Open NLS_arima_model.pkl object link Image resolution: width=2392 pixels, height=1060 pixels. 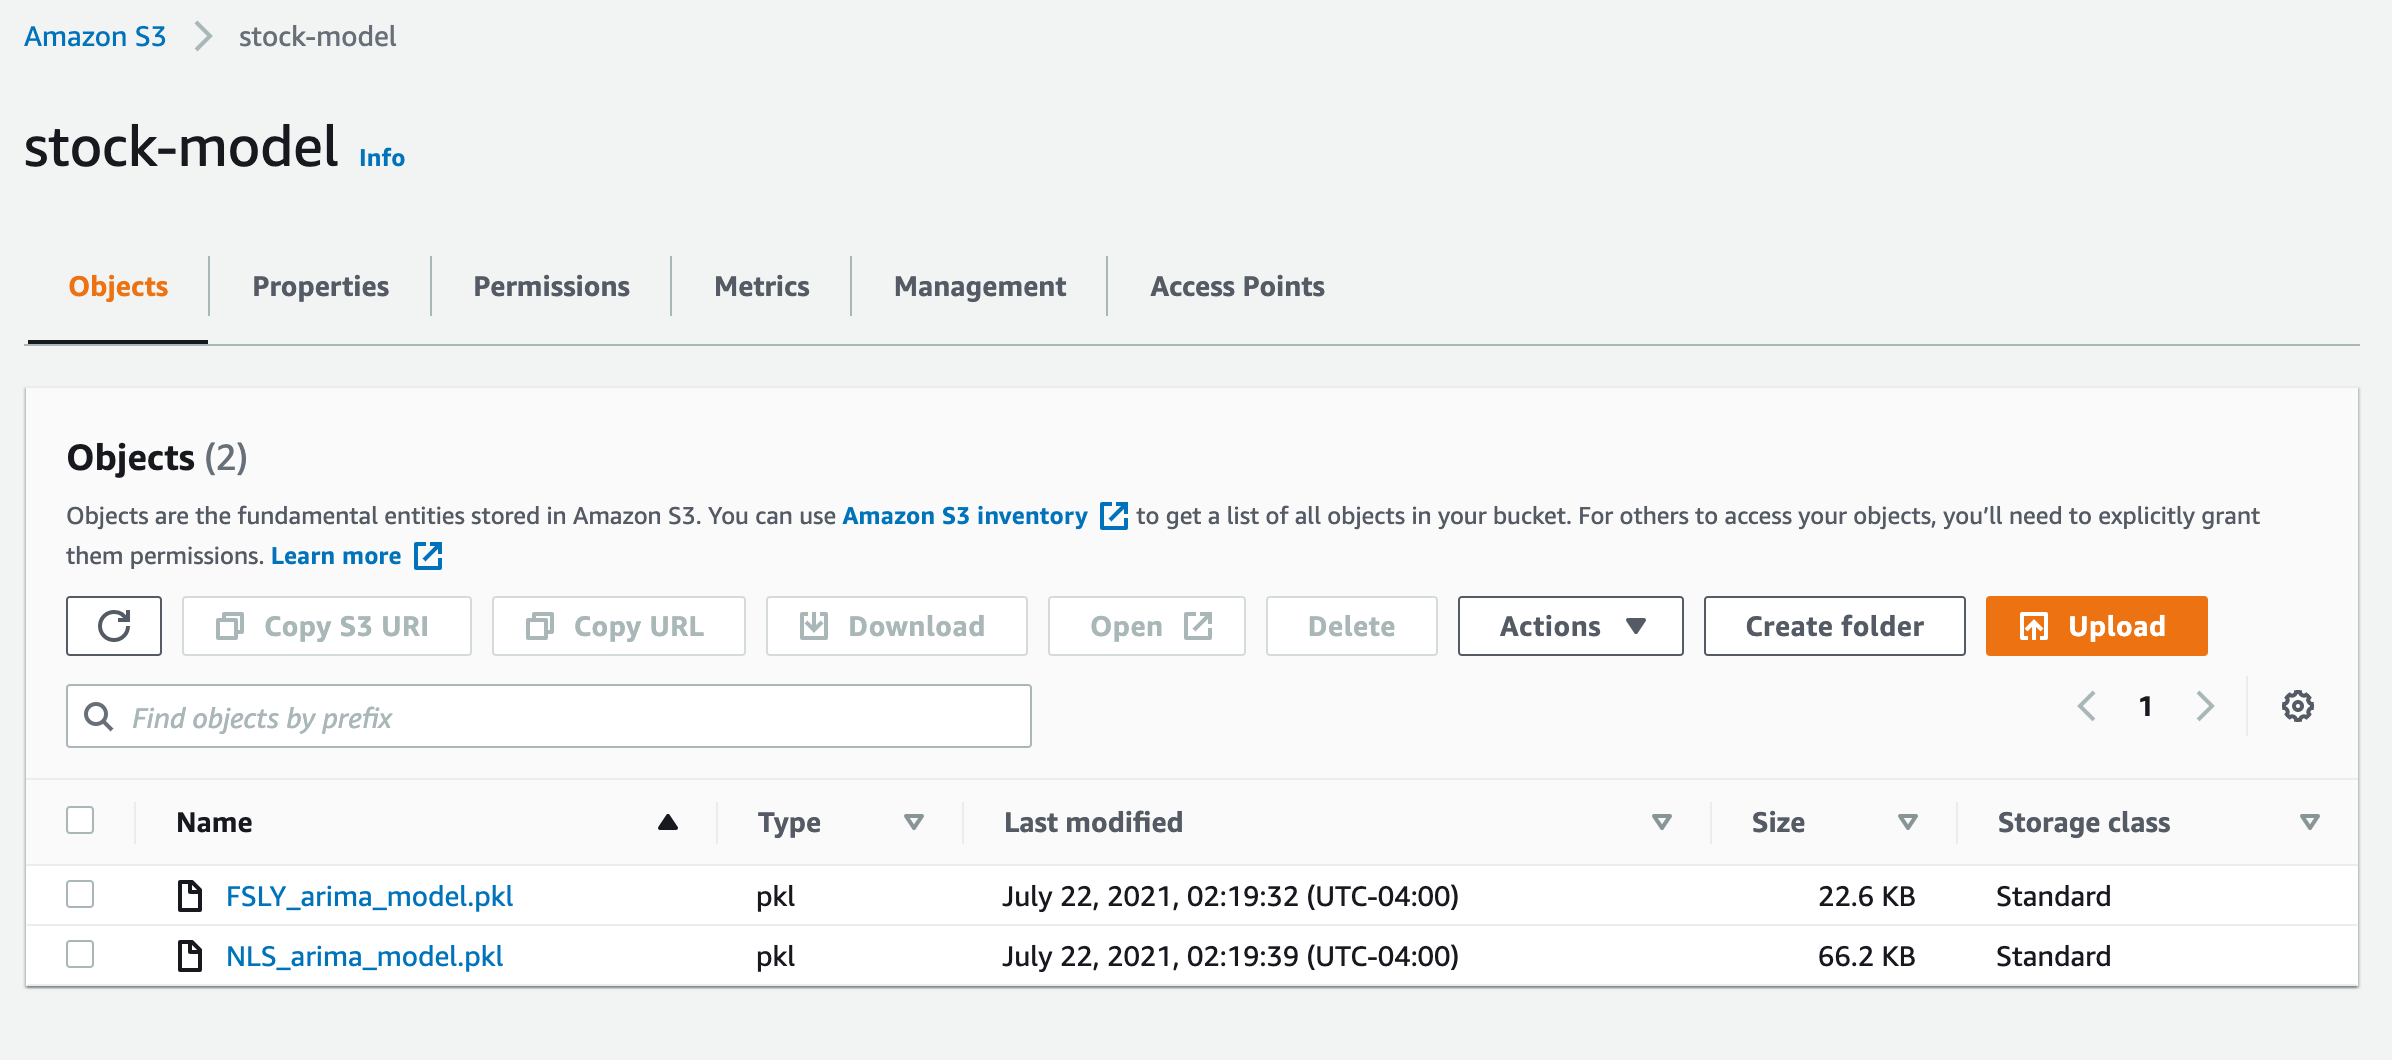click(364, 956)
